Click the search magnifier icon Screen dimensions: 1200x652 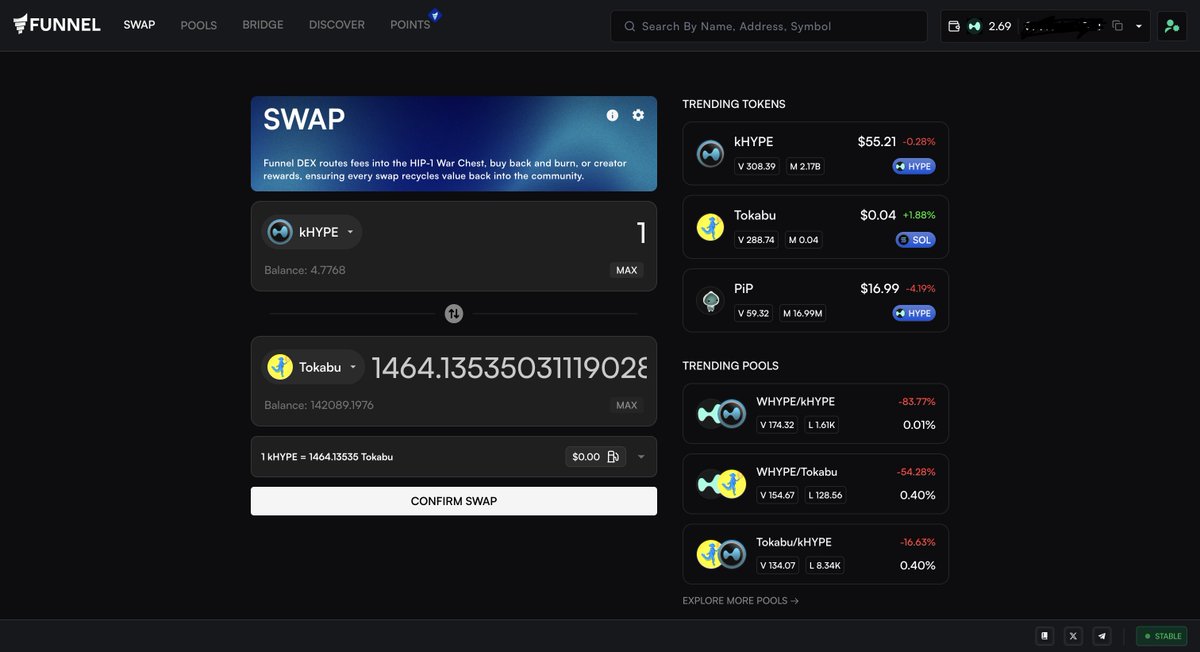[x=629, y=26]
